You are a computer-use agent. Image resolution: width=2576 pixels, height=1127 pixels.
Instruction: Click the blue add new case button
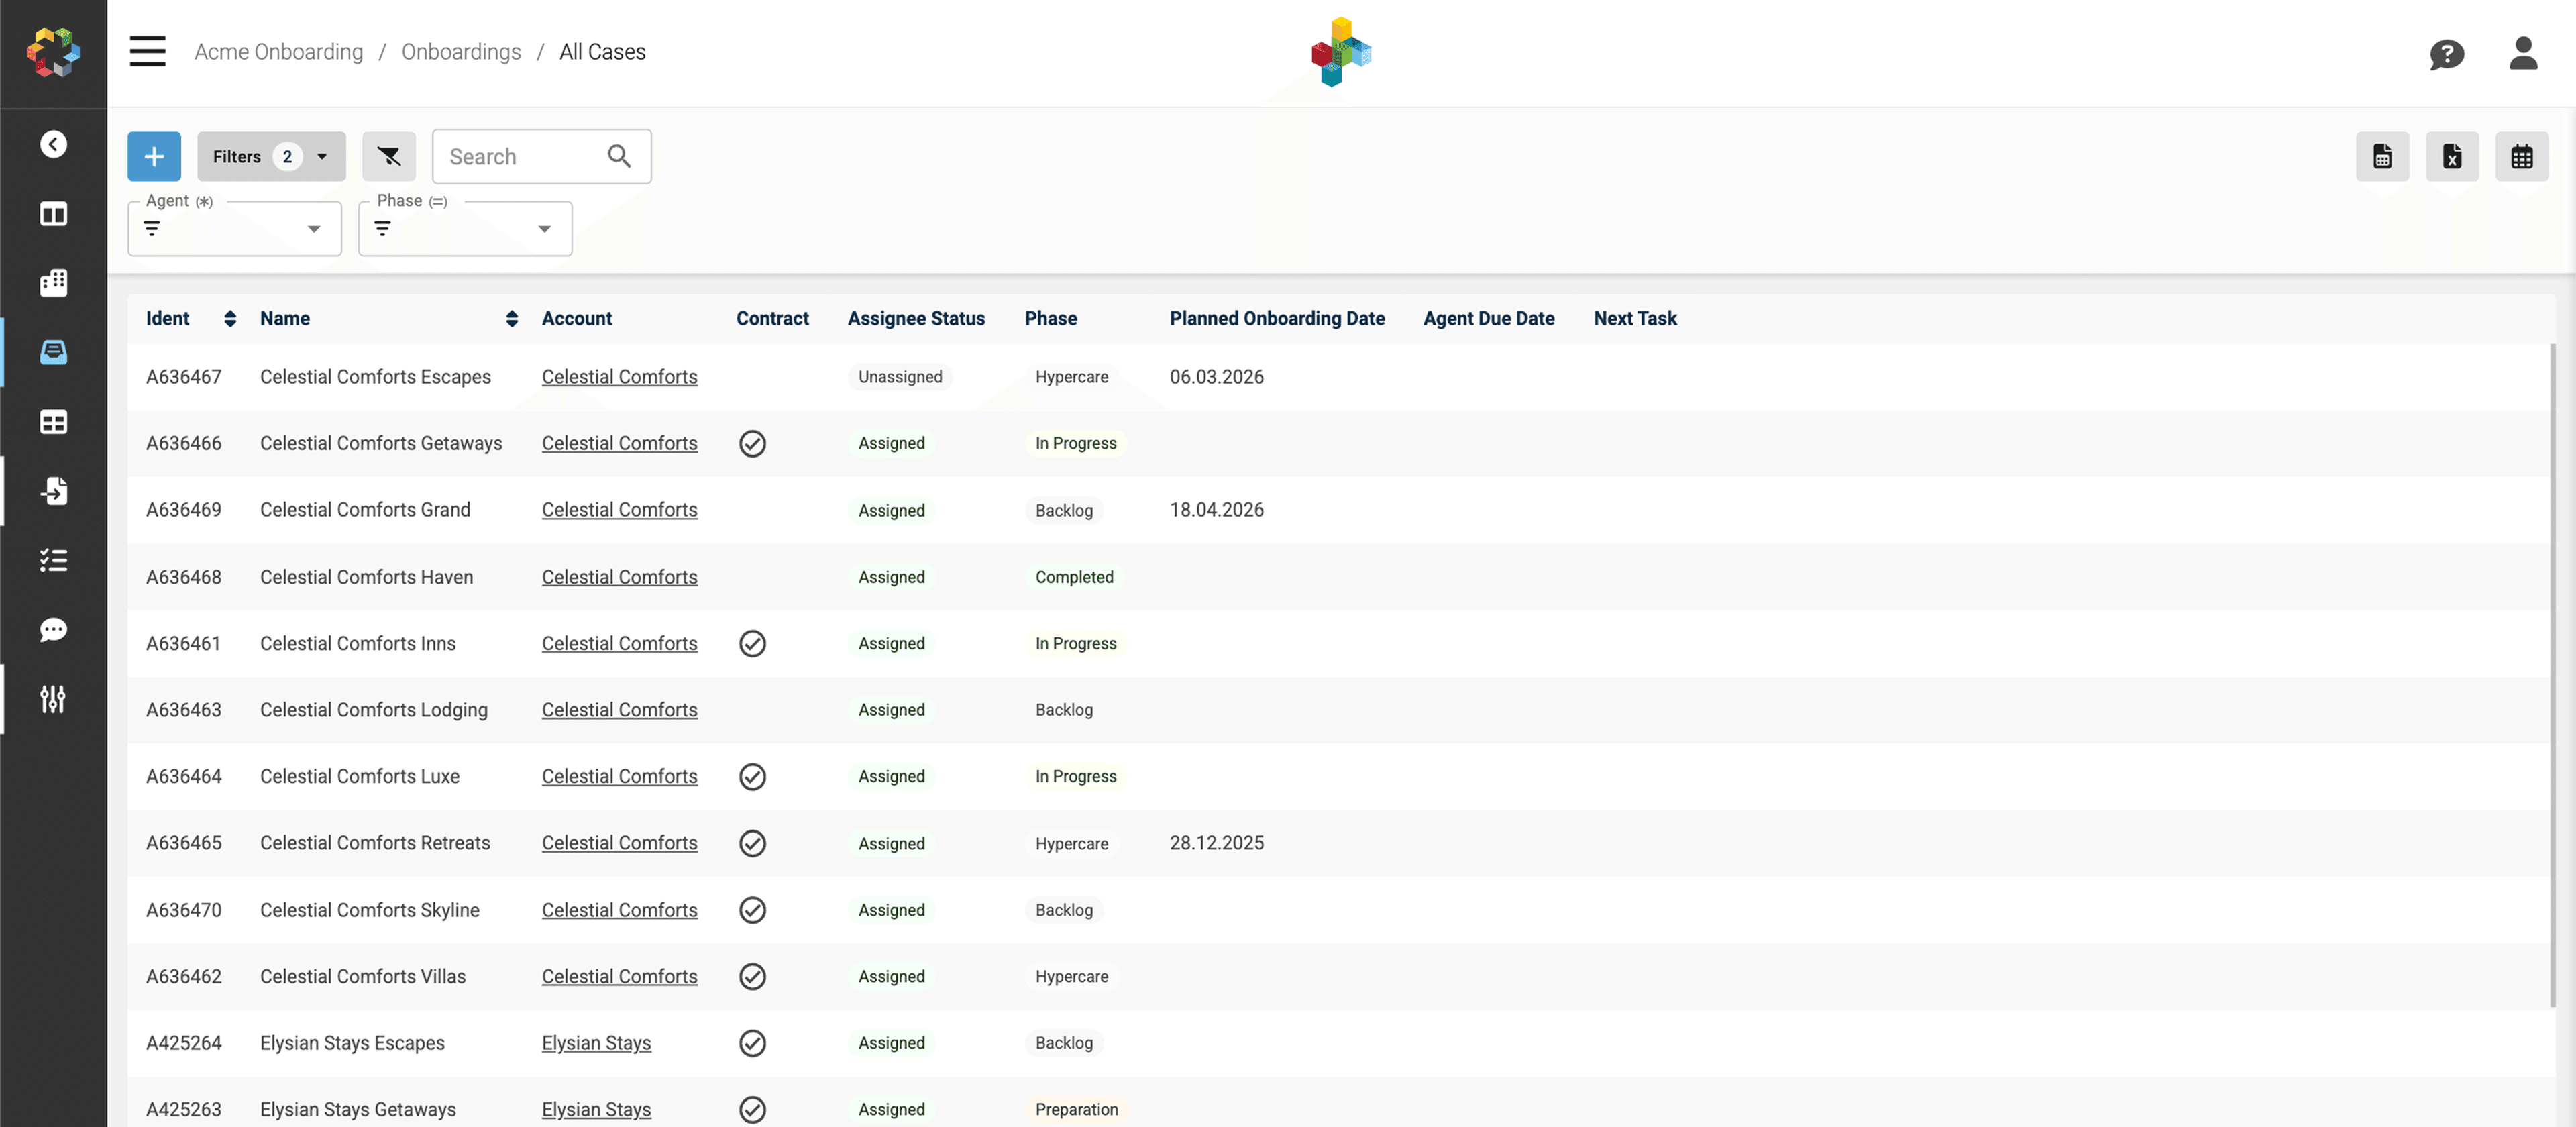pyautogui.click(x=154, y=156)
